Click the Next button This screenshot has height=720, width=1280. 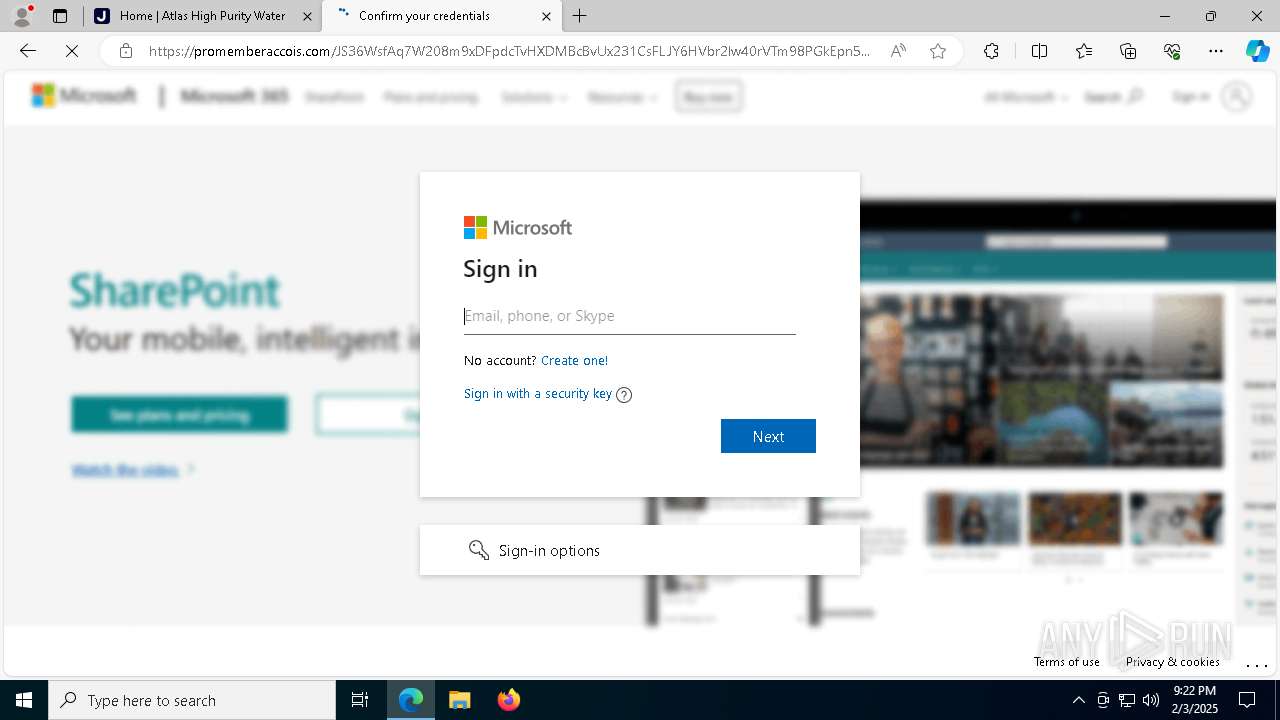click(x=768, y=436)
